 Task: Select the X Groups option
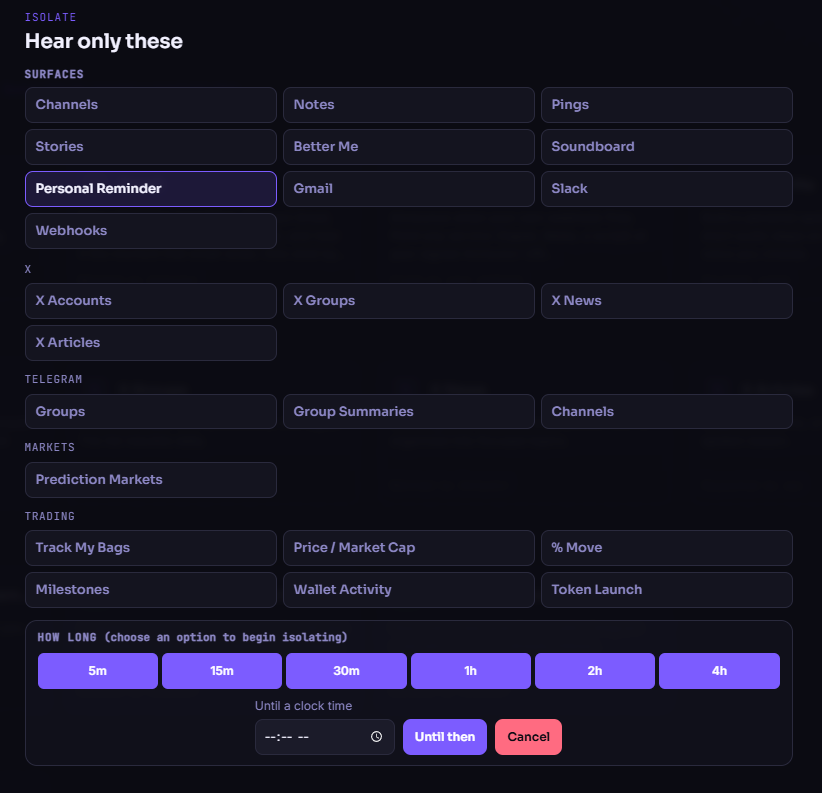(408, 301)
